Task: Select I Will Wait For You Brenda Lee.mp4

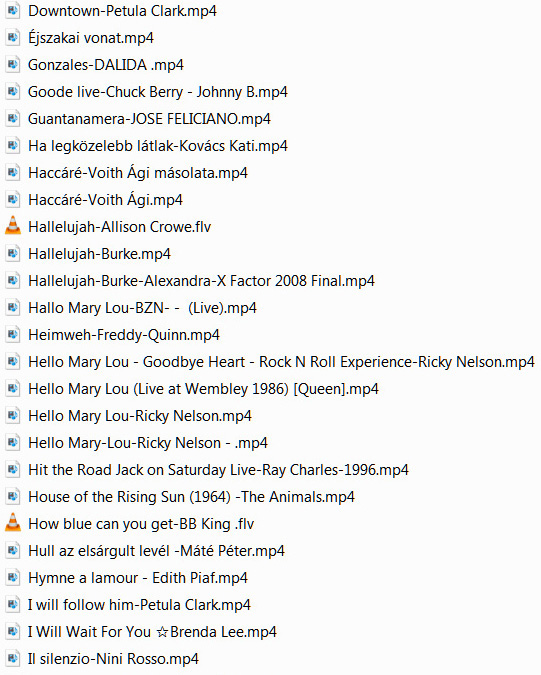Action: pyautogui.click(x=152, y=632)
